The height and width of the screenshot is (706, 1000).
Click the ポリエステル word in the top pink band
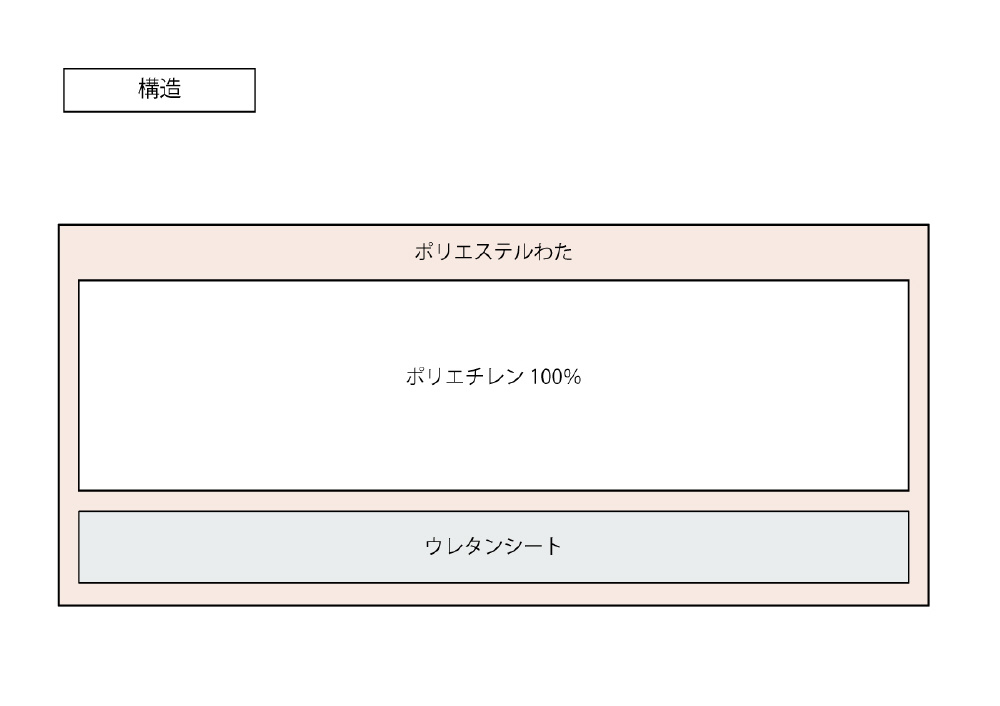(x=473, y=252)
